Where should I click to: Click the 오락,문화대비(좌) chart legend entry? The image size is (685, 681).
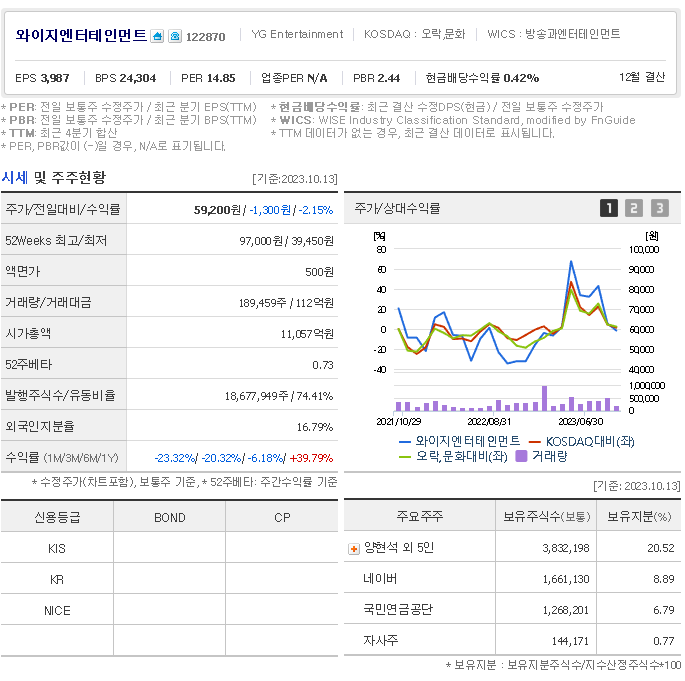tap(453, 456)
